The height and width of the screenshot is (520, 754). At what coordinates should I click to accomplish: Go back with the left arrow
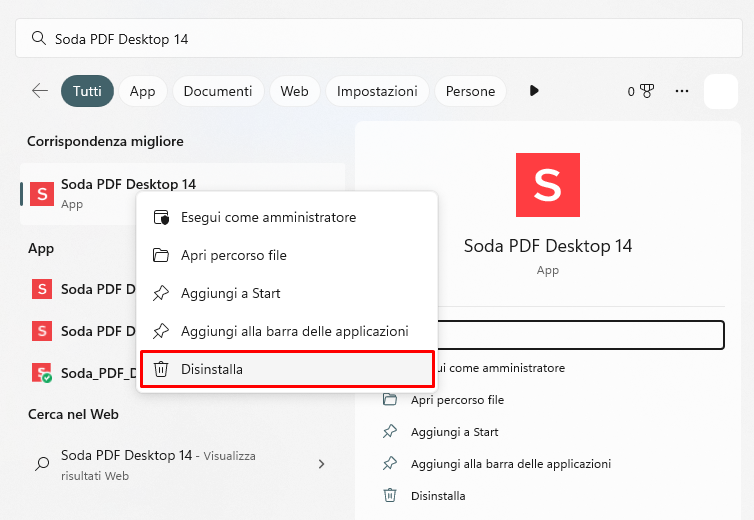pos(40,91)
